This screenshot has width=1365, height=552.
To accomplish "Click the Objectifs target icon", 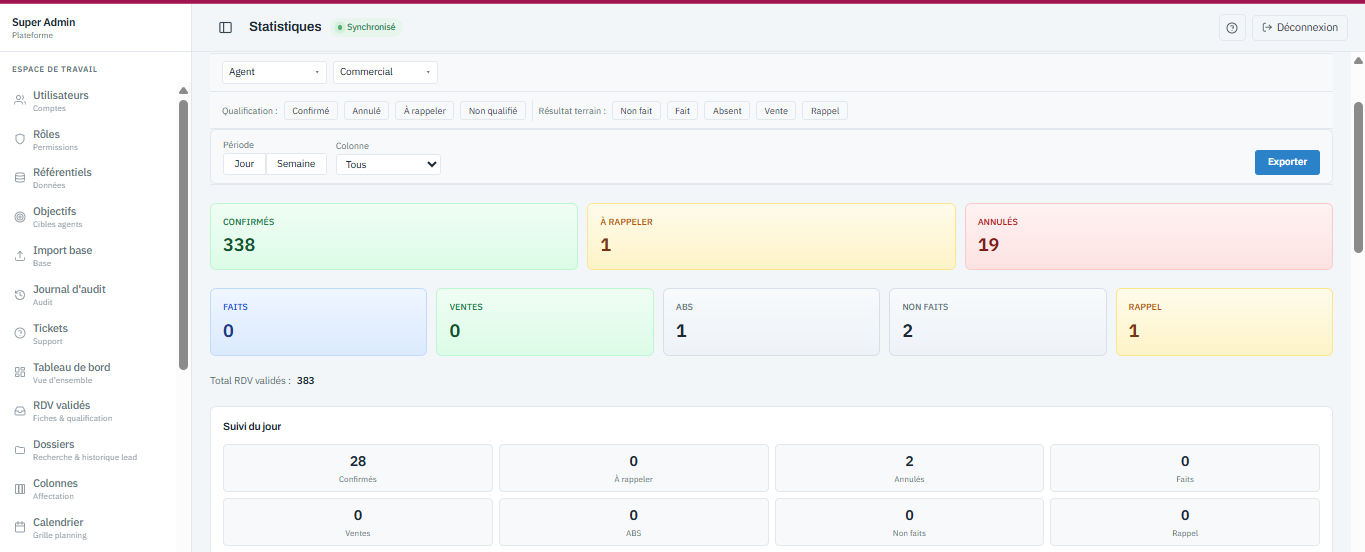I will 20,217.
